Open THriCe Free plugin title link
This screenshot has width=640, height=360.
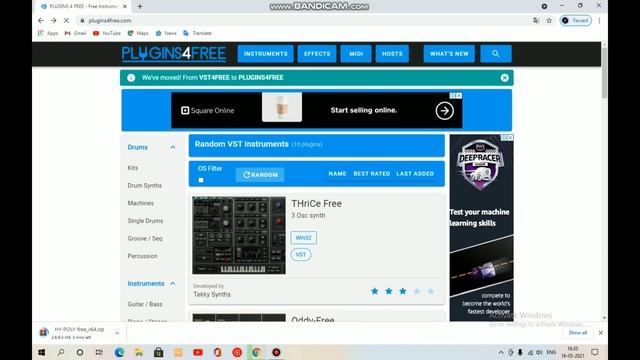(x=316, y=203)
